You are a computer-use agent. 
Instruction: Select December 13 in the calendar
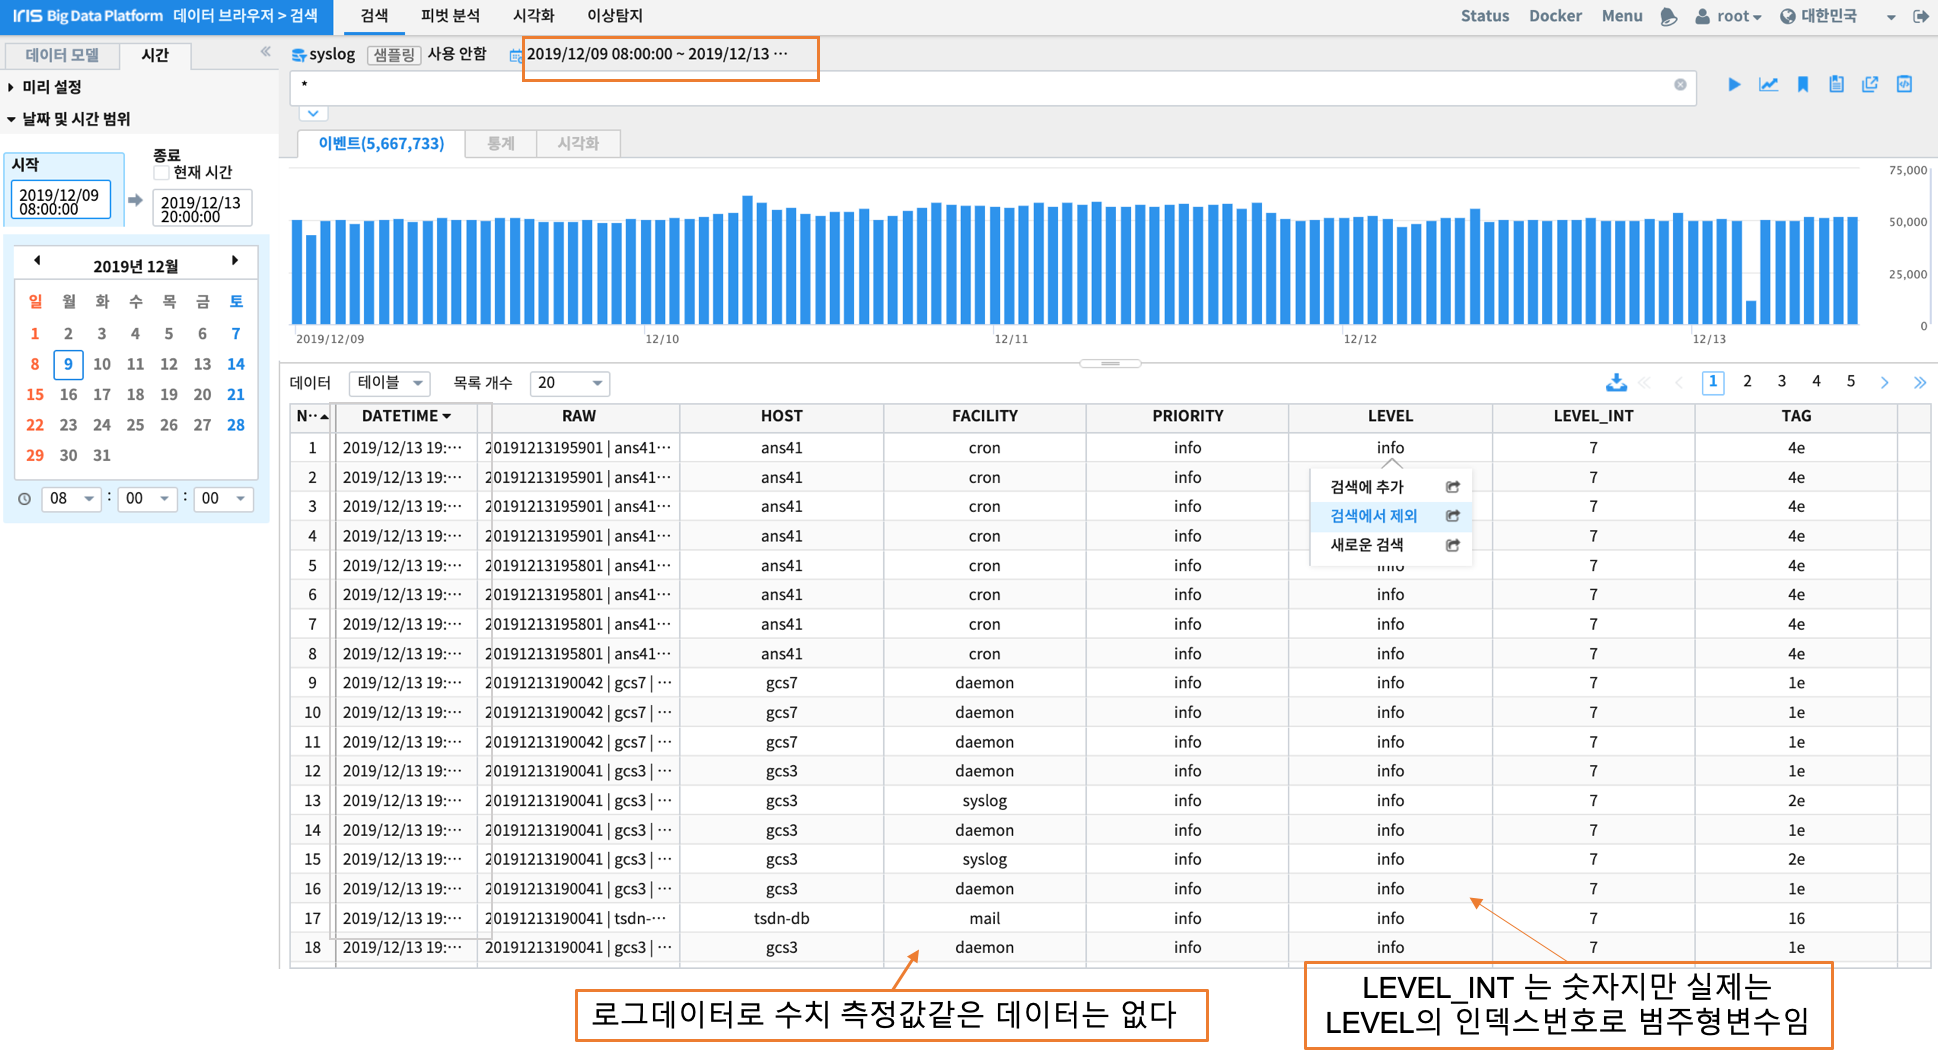coord(202,364)
